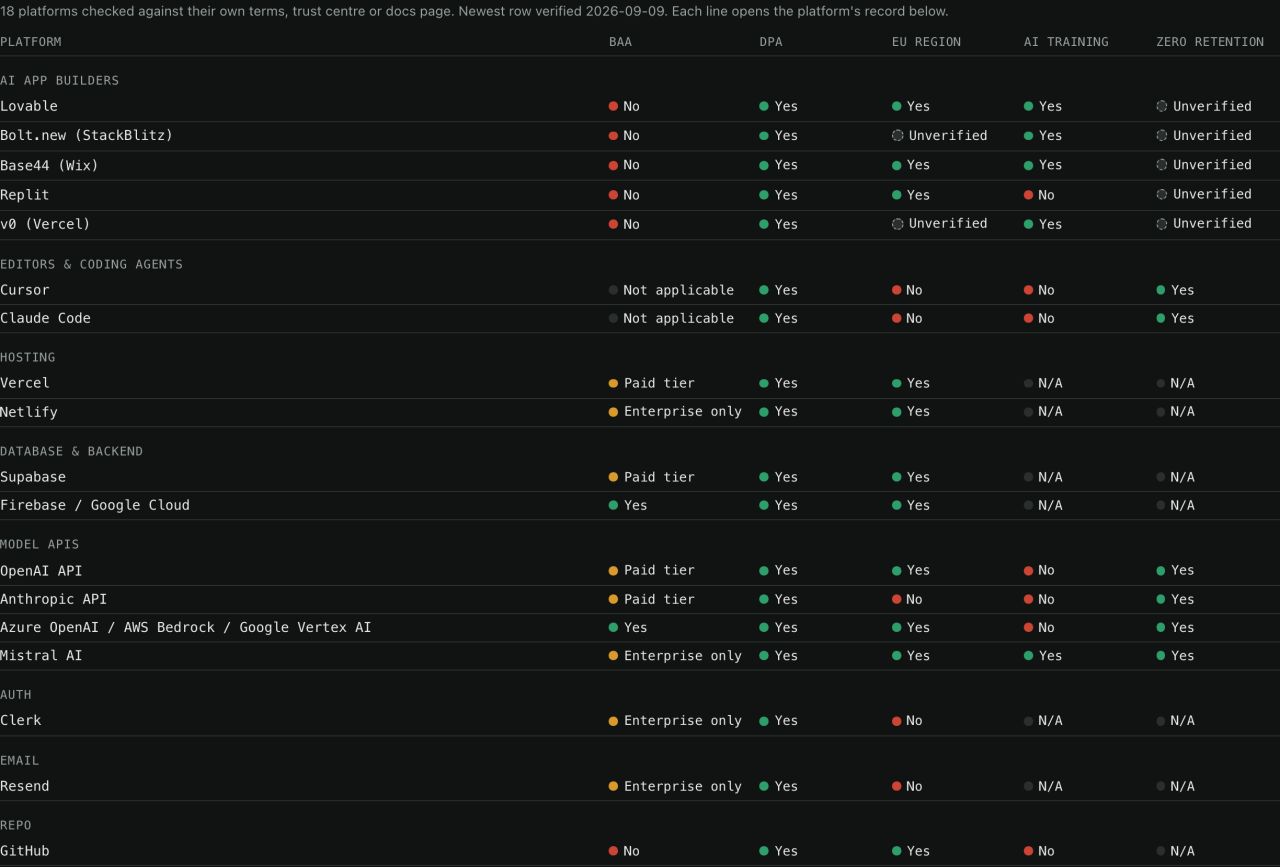Click the AI TRAINING column header
This screenshot has width=1280, height=867.
(1066, 42)
